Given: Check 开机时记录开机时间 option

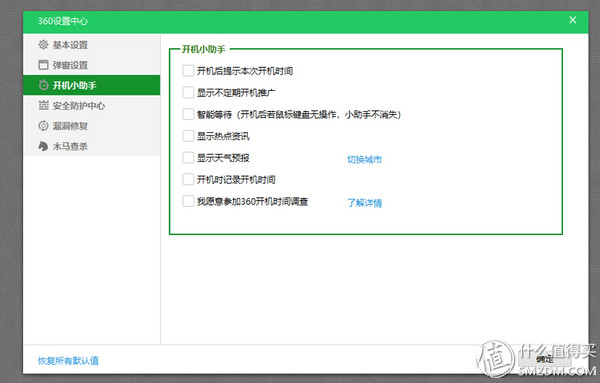Looking at the screenshot, I should pos(188,179).
